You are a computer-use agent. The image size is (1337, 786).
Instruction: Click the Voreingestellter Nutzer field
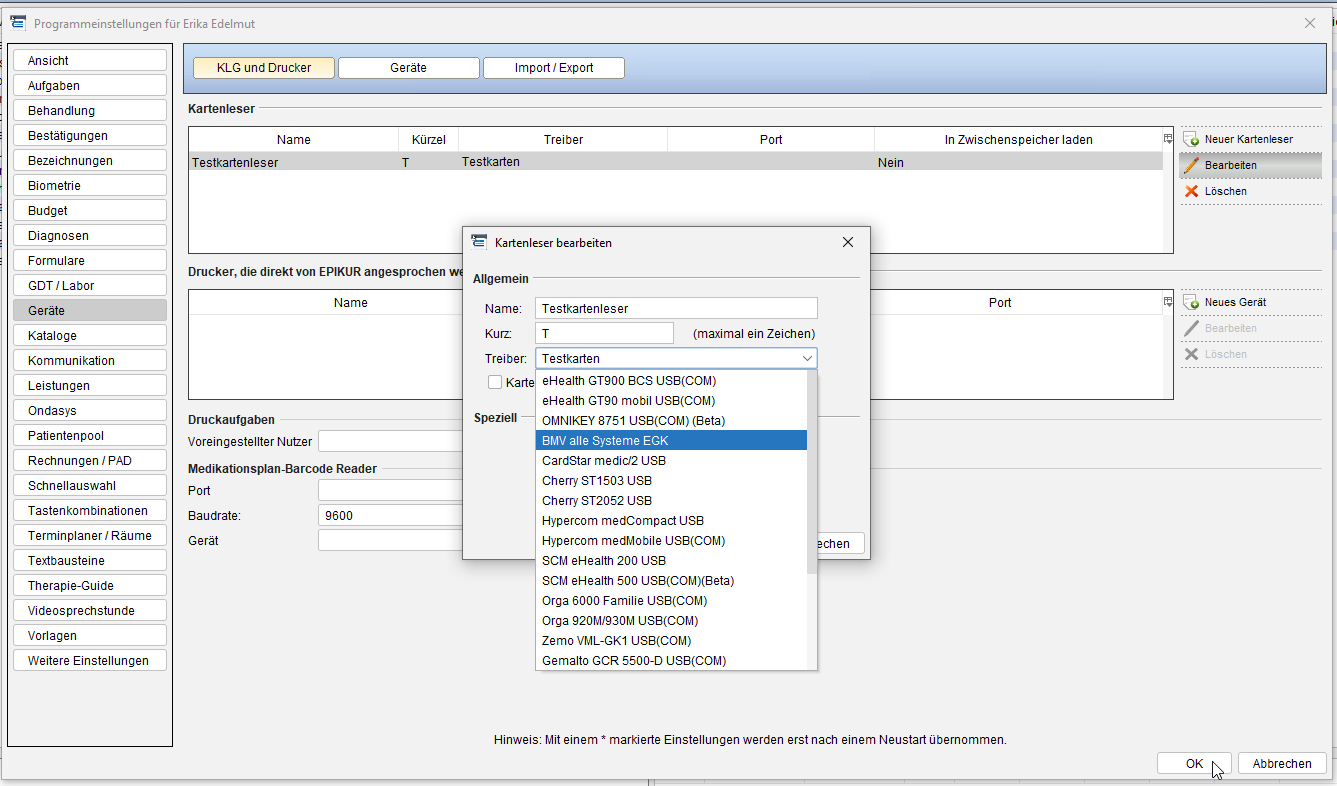(x=390, y=441)
